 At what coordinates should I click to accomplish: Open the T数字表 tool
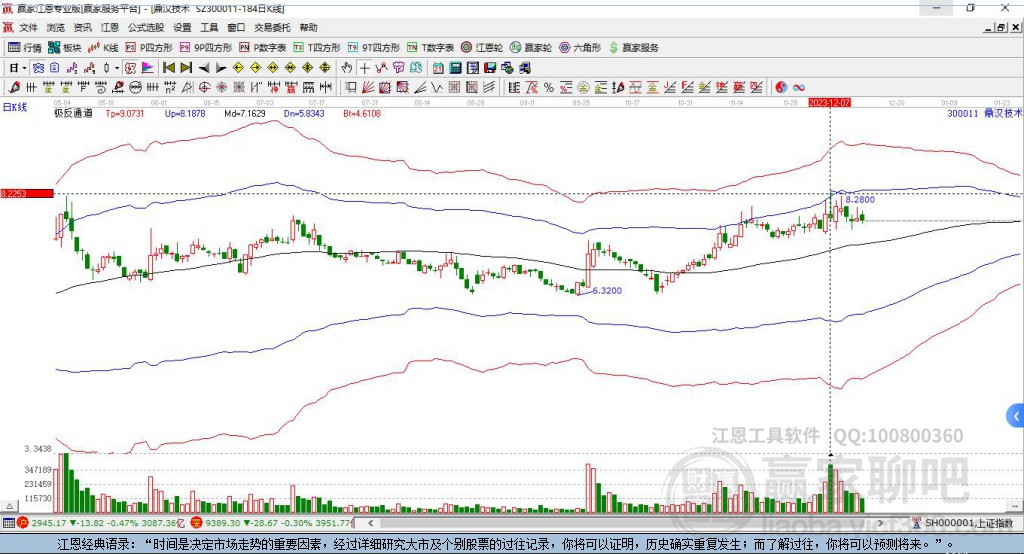click(430, 48)
